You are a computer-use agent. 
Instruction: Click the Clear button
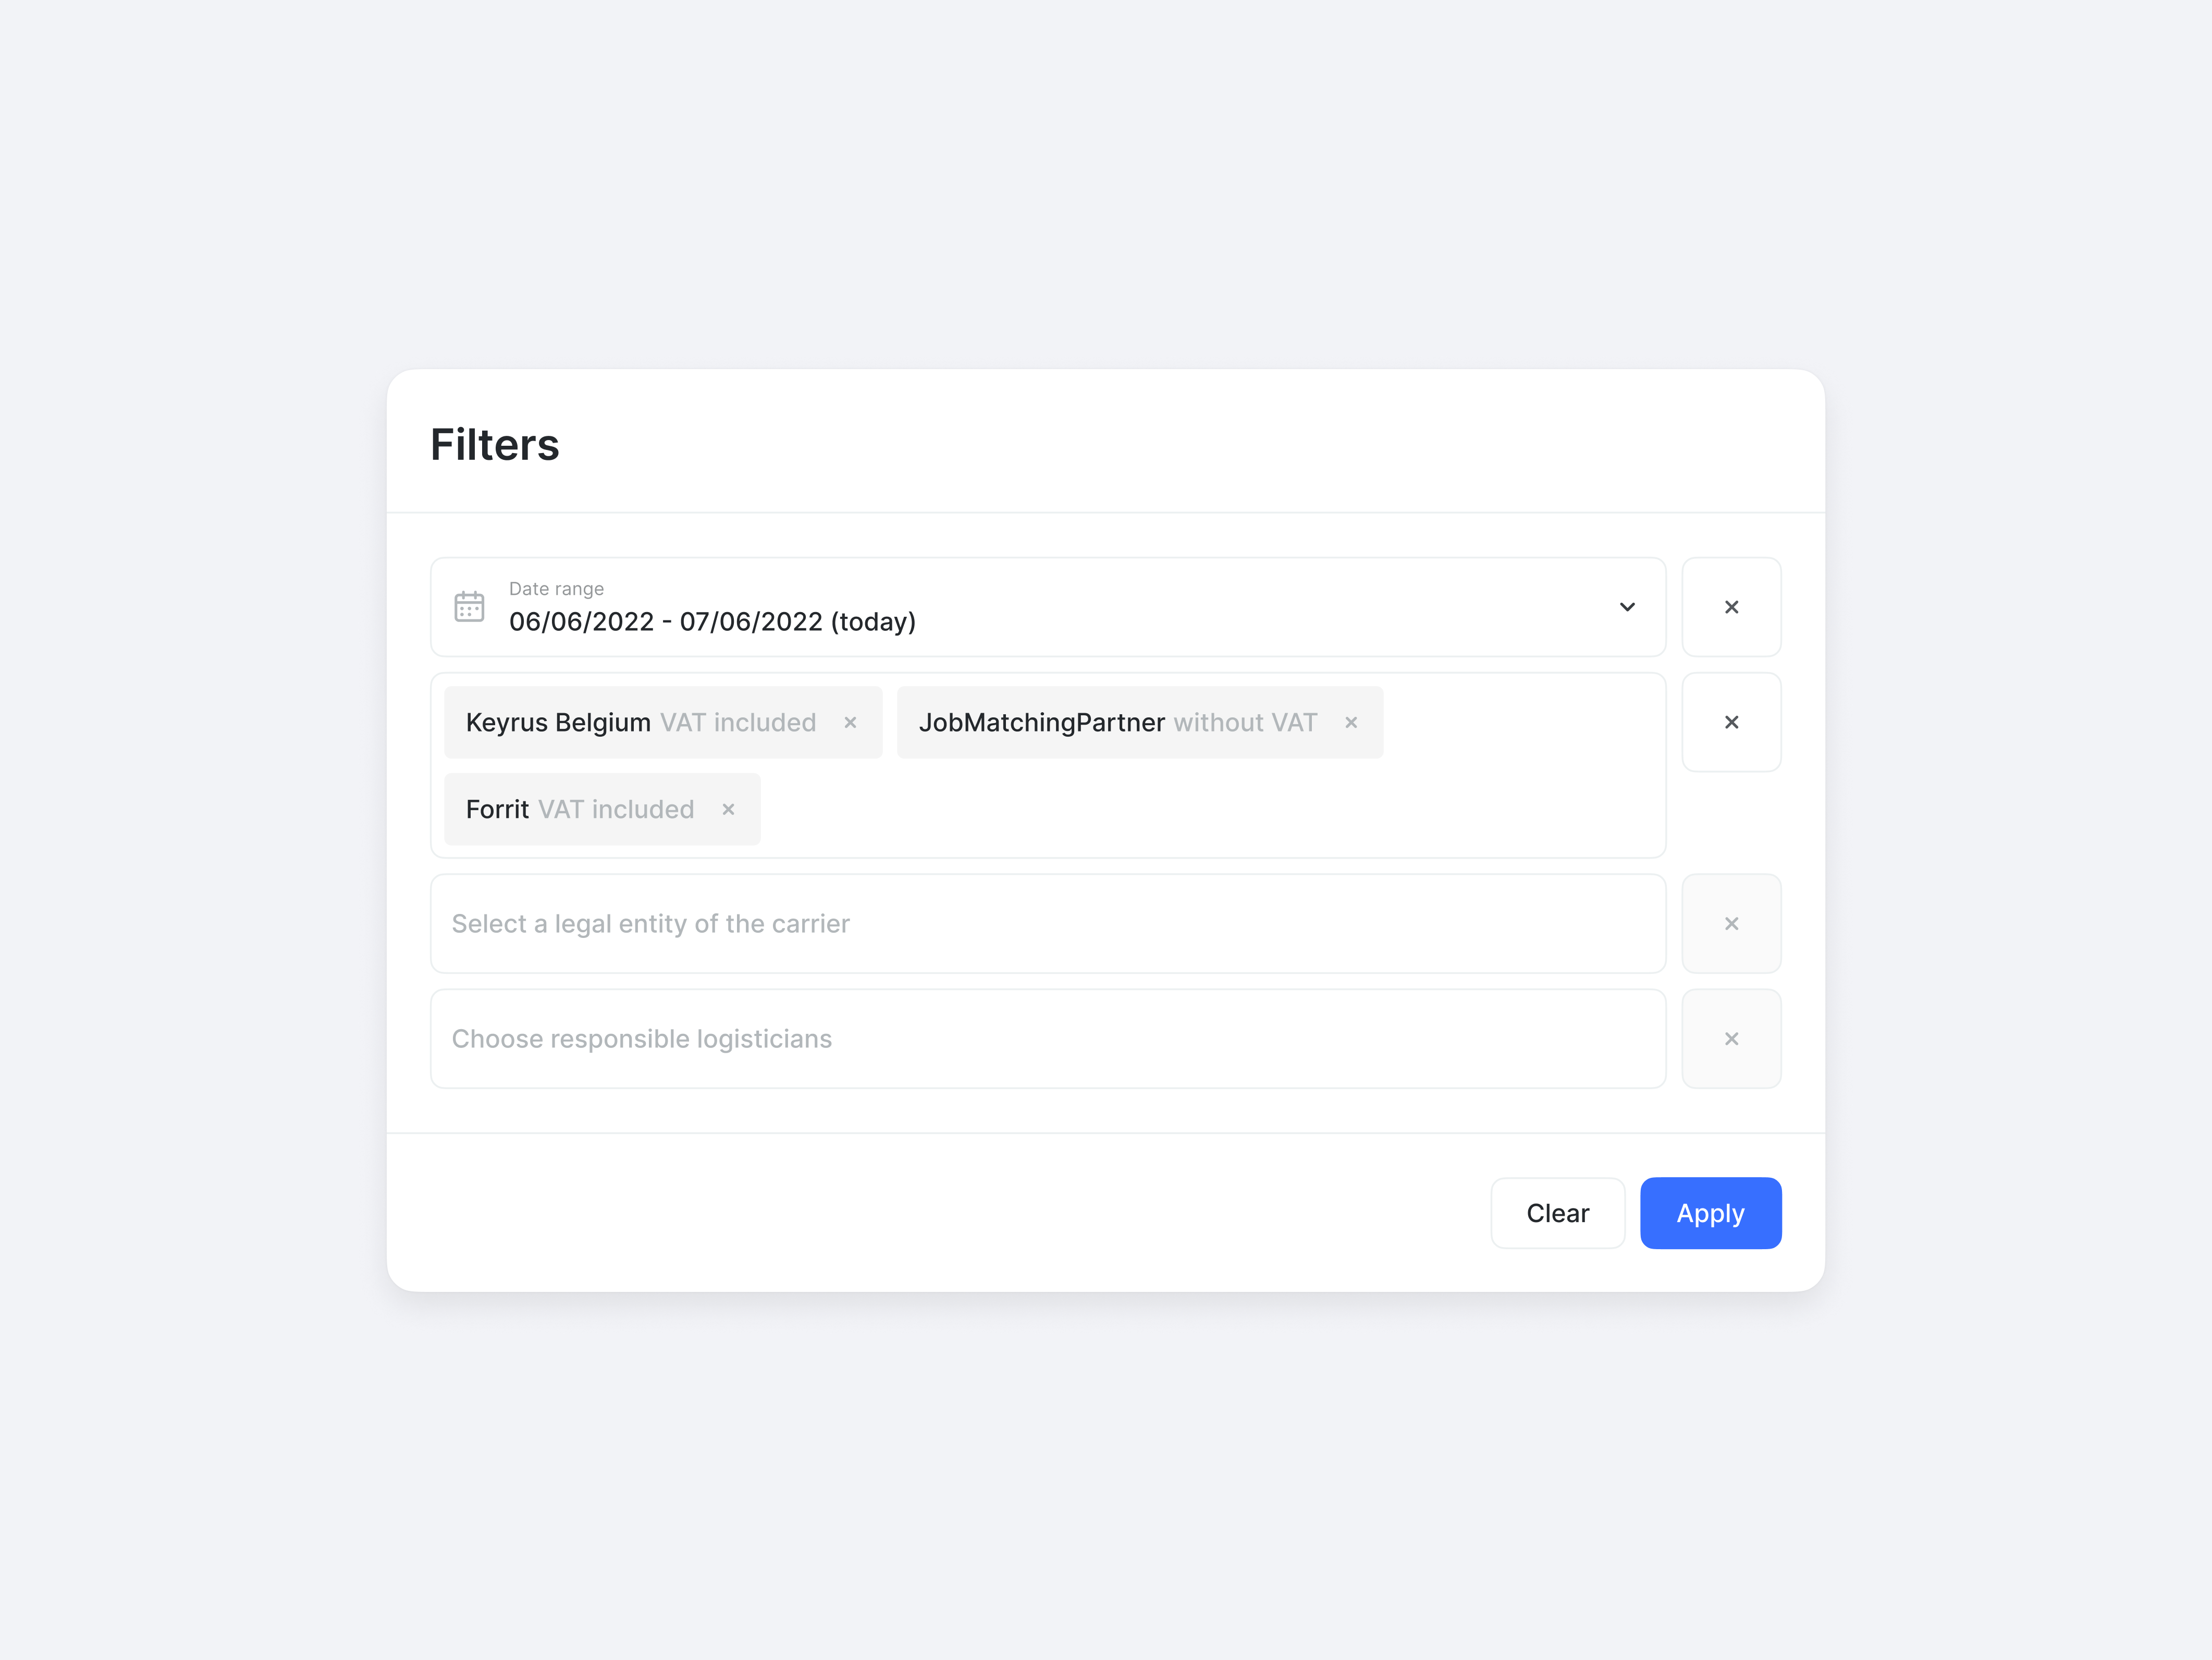1557,1213
